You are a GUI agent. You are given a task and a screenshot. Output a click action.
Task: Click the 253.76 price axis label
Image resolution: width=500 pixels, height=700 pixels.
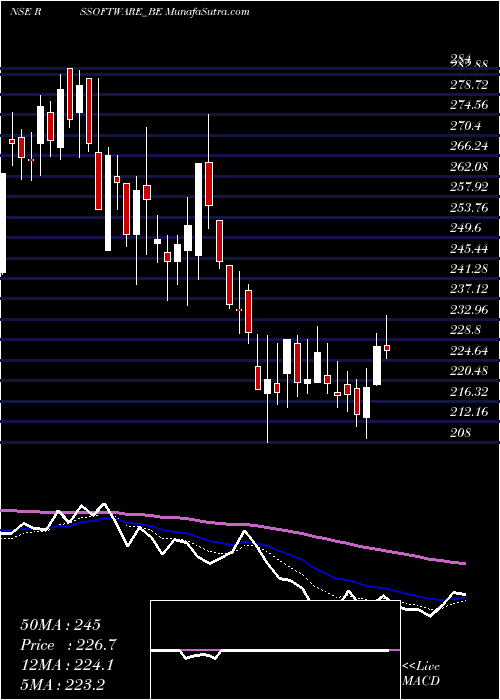[469, 208]
